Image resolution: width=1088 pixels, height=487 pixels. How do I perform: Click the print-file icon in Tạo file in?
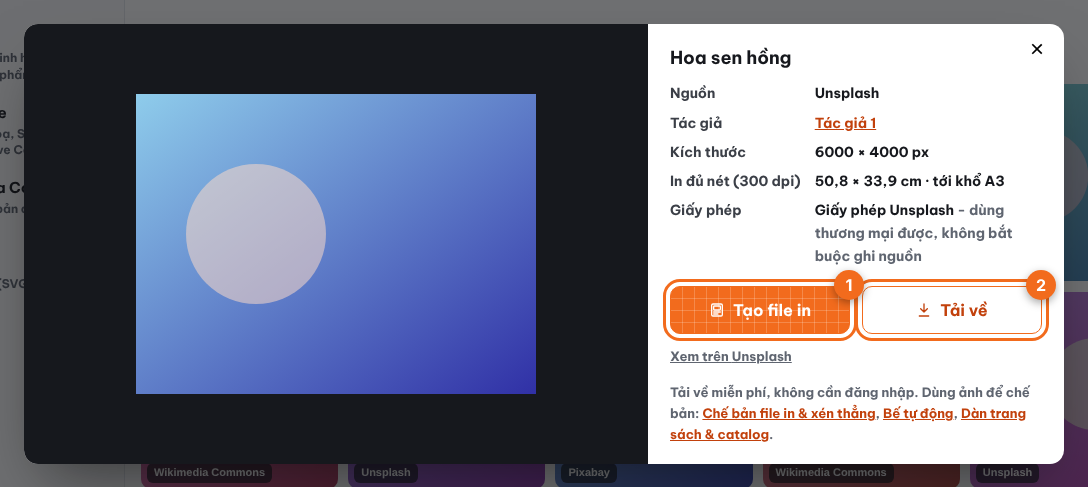pyautogui.click(x=717, y=310)
